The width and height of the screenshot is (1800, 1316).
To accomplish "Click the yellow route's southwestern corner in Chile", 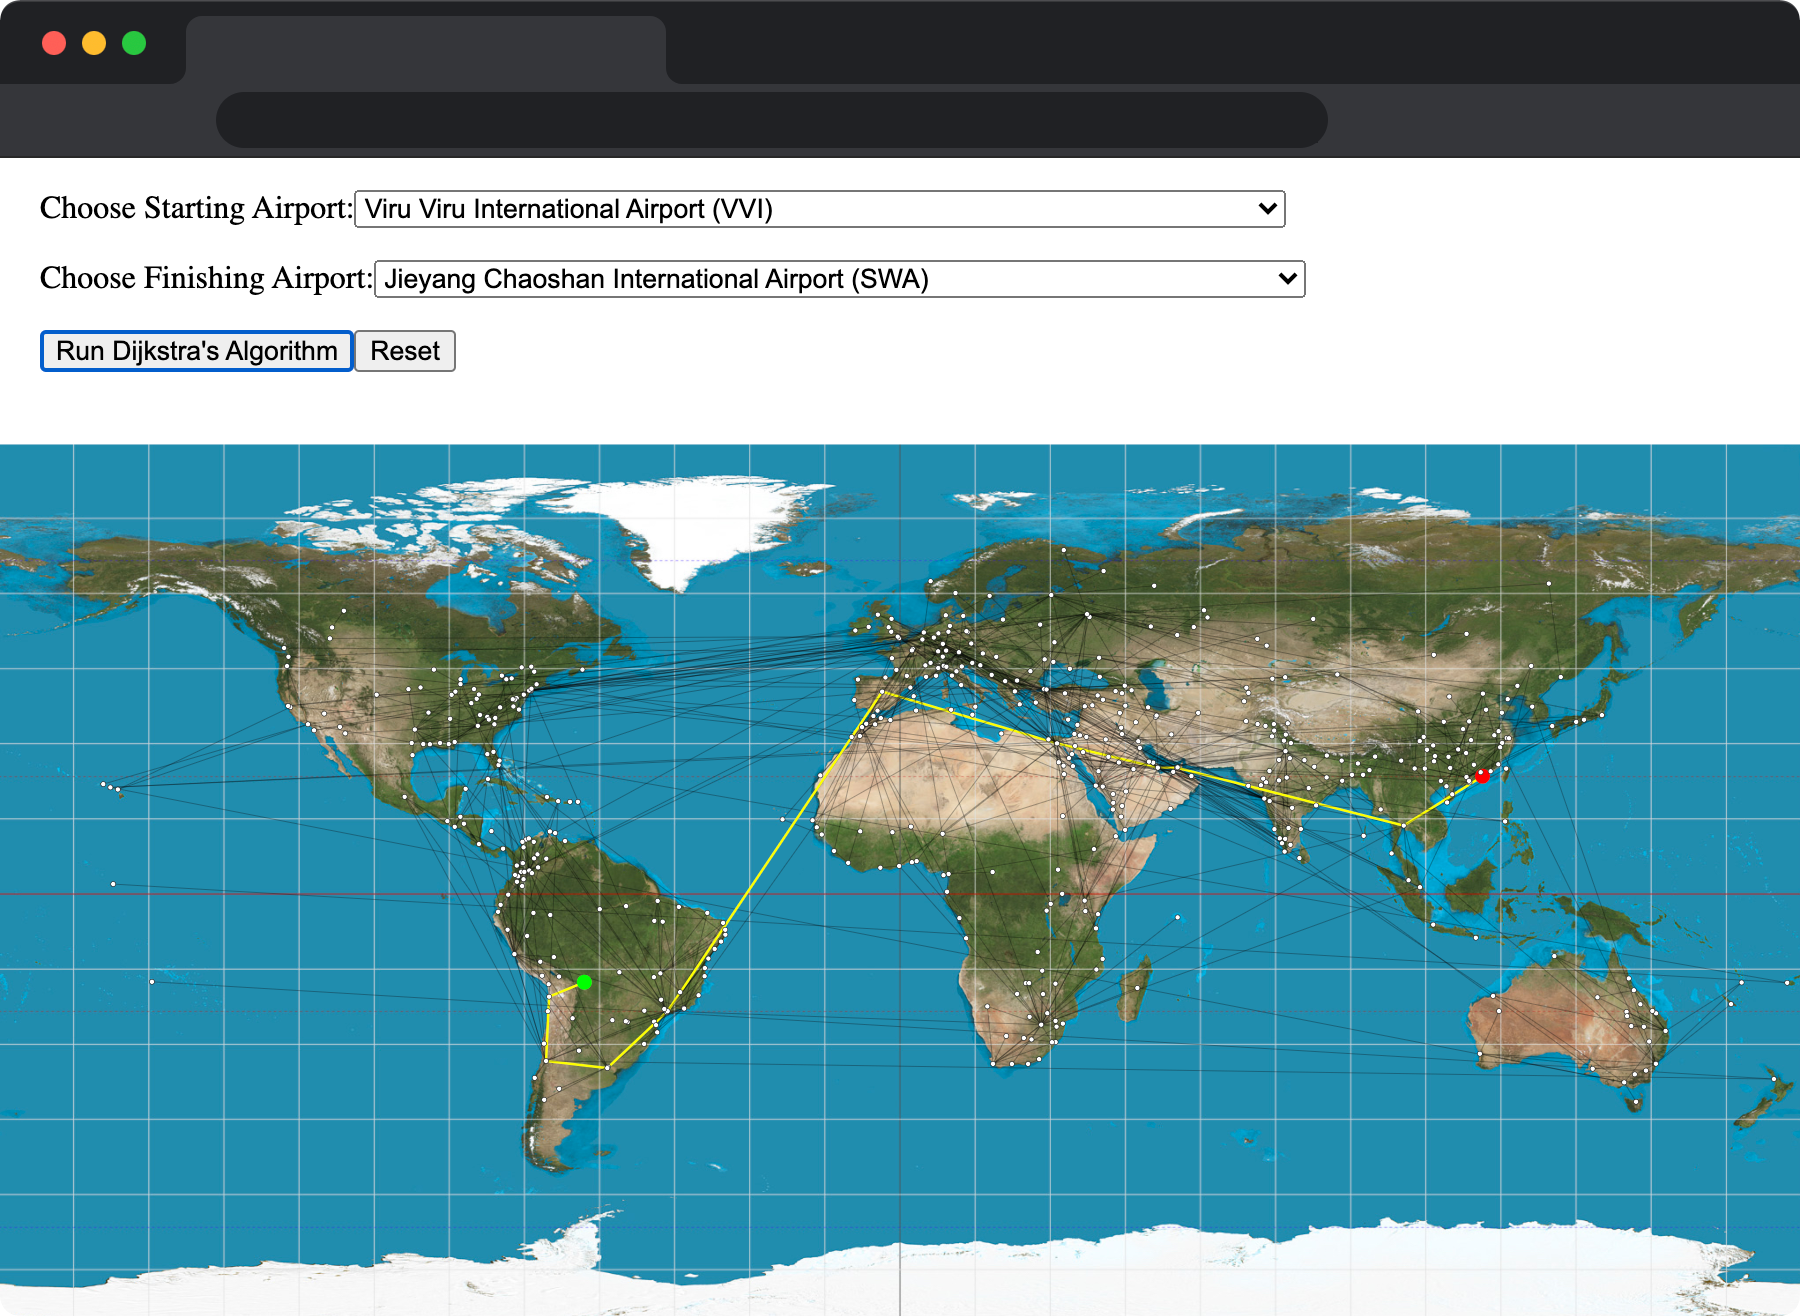I will coord(546,1060).
